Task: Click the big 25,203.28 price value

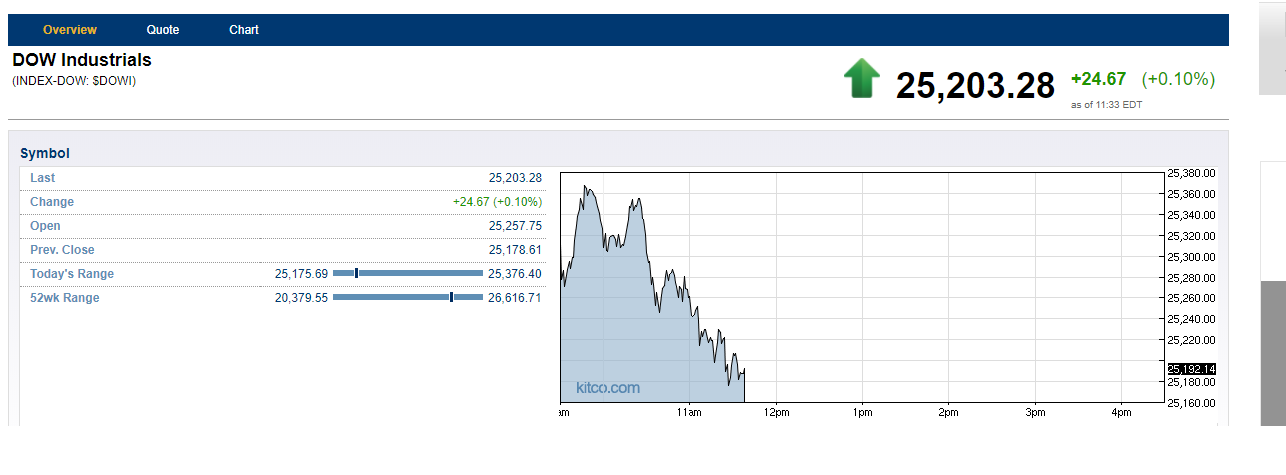Action: pyautogui.click(x=975, y=85)
